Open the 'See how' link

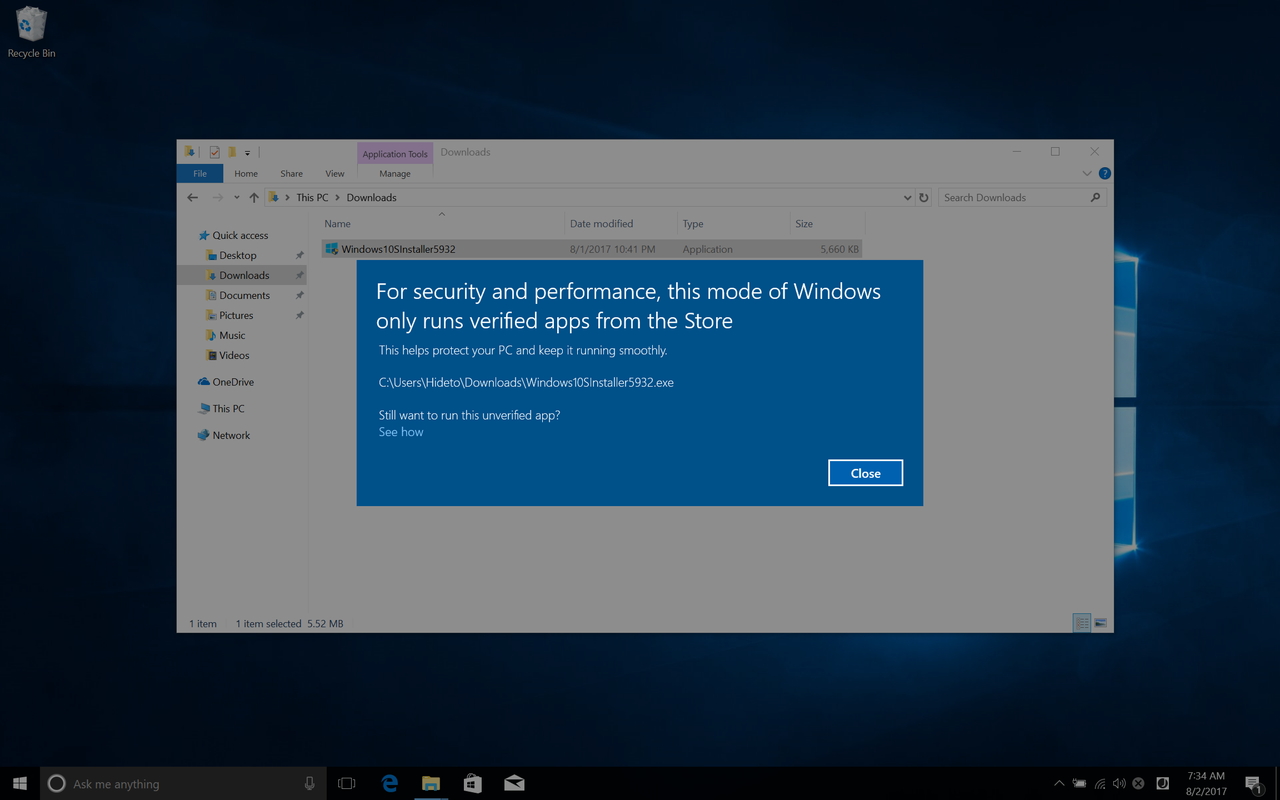click(x=401, y=432)
